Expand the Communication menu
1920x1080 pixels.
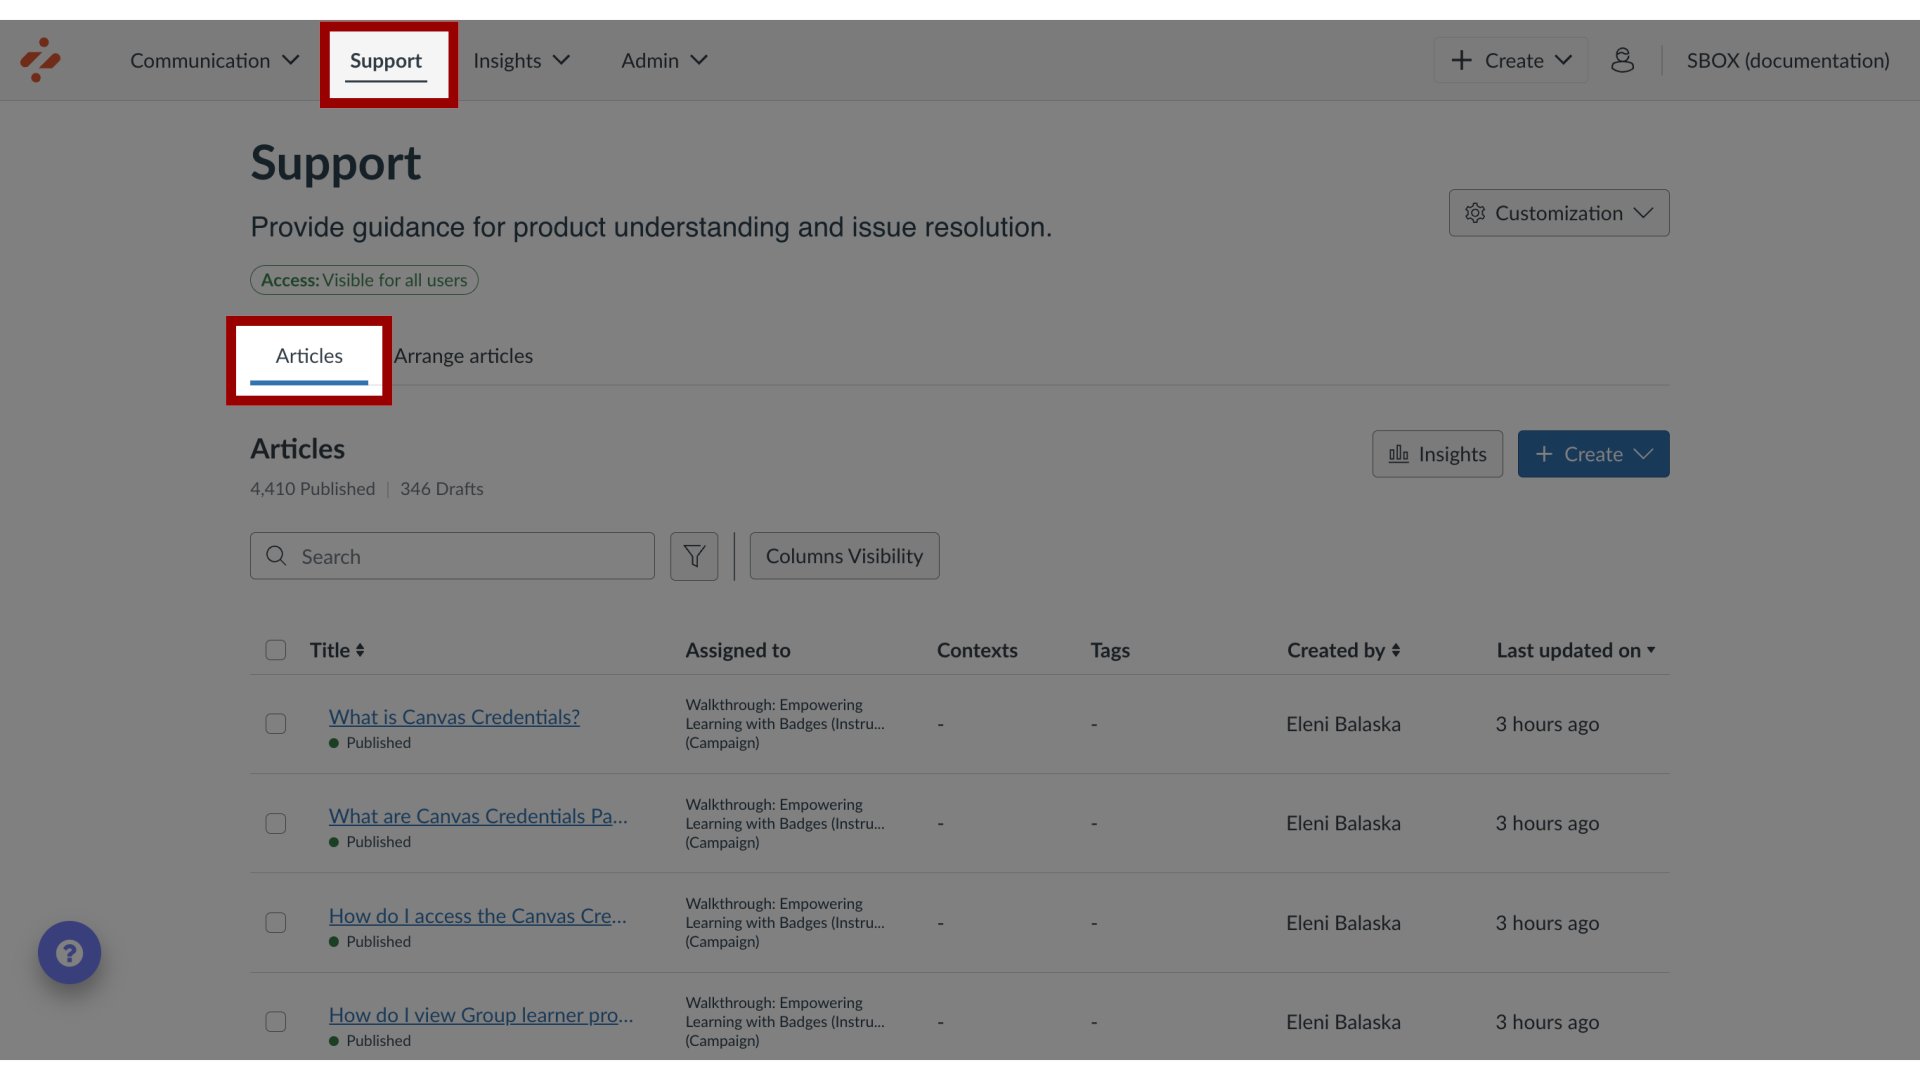[x=214, y=60]
